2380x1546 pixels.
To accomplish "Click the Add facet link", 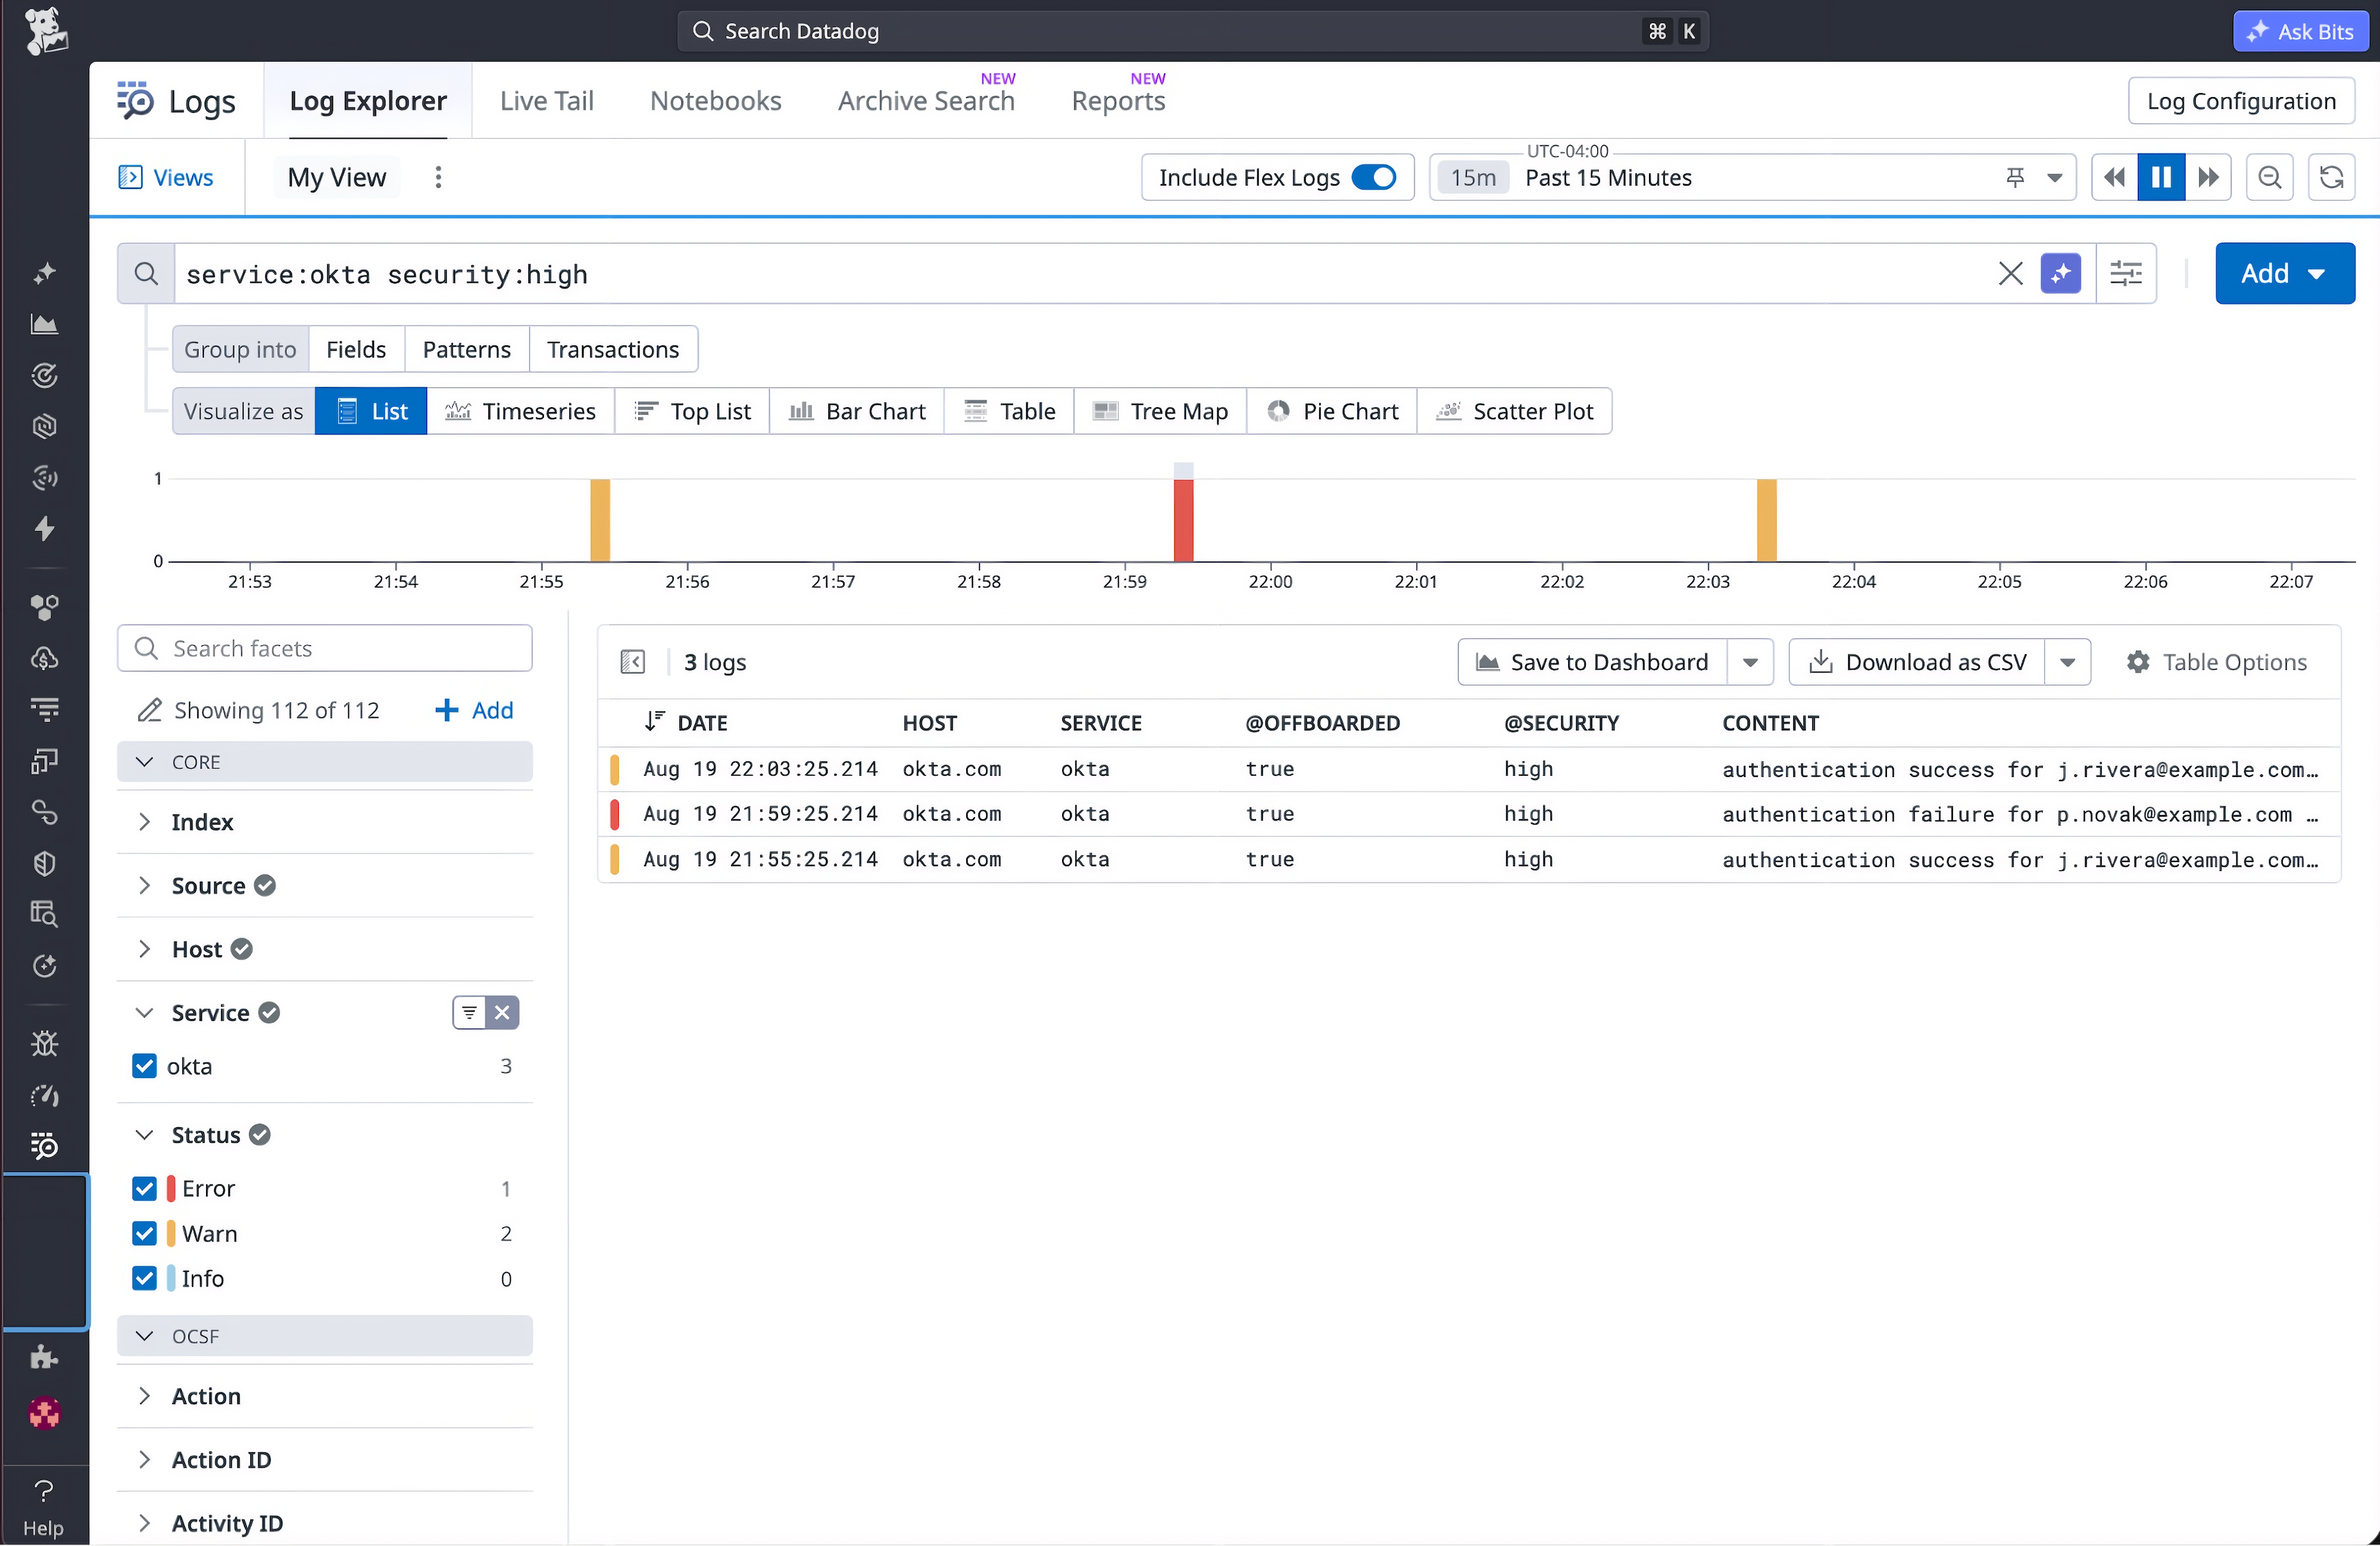I will 474,710.
